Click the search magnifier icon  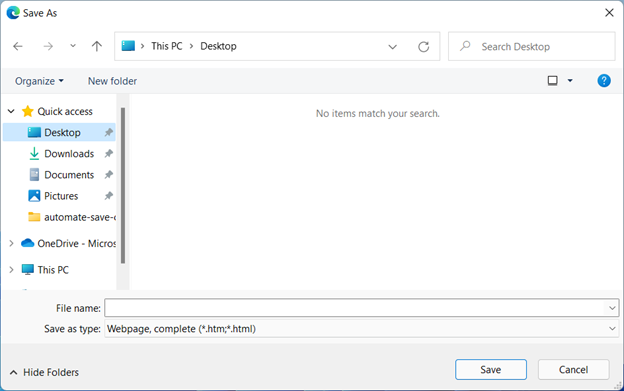coord(465,46)
